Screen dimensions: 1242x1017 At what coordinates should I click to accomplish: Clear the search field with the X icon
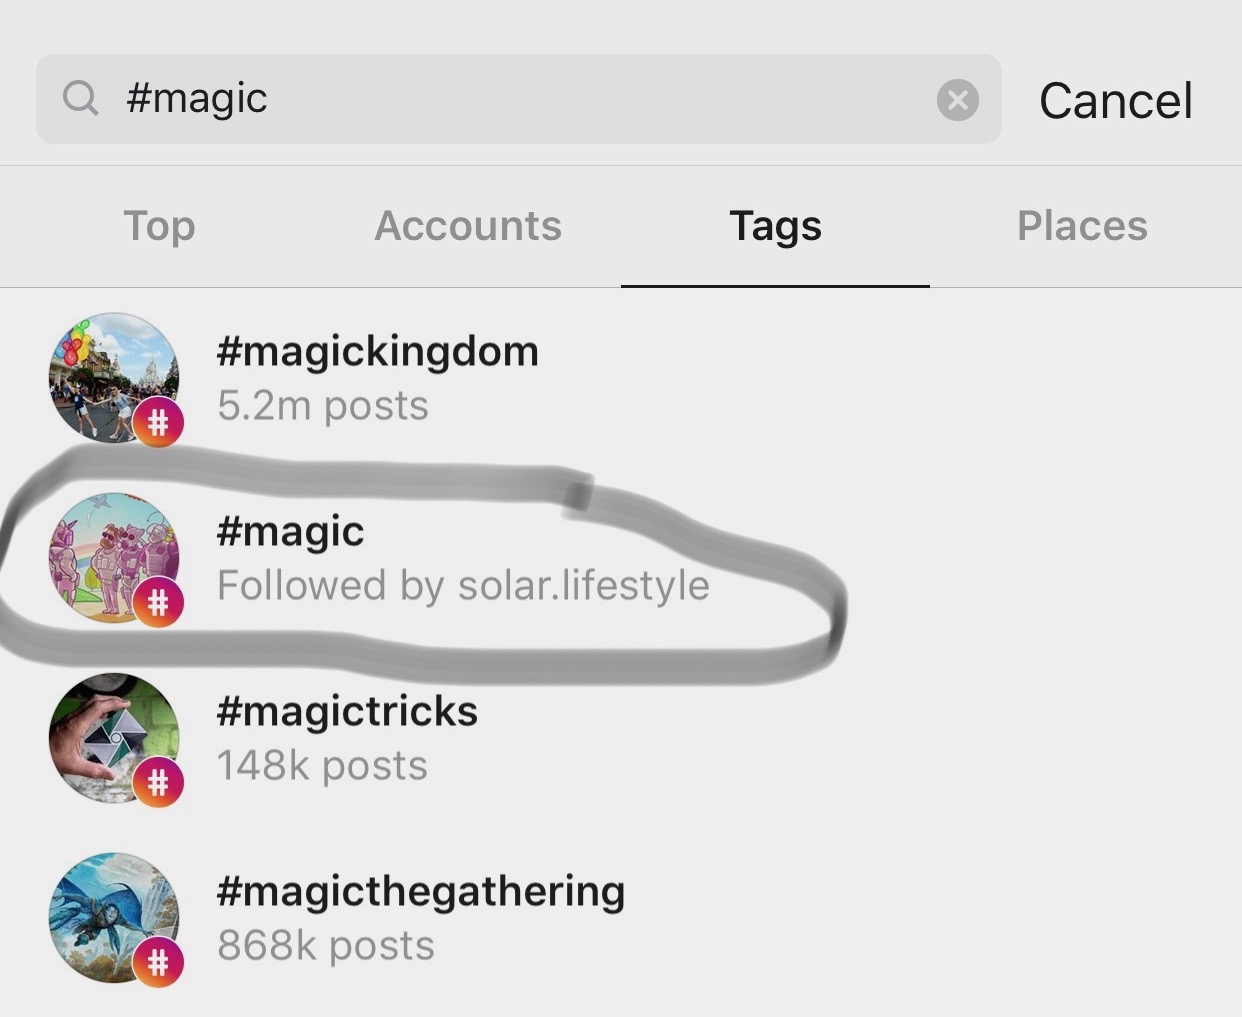957,100
